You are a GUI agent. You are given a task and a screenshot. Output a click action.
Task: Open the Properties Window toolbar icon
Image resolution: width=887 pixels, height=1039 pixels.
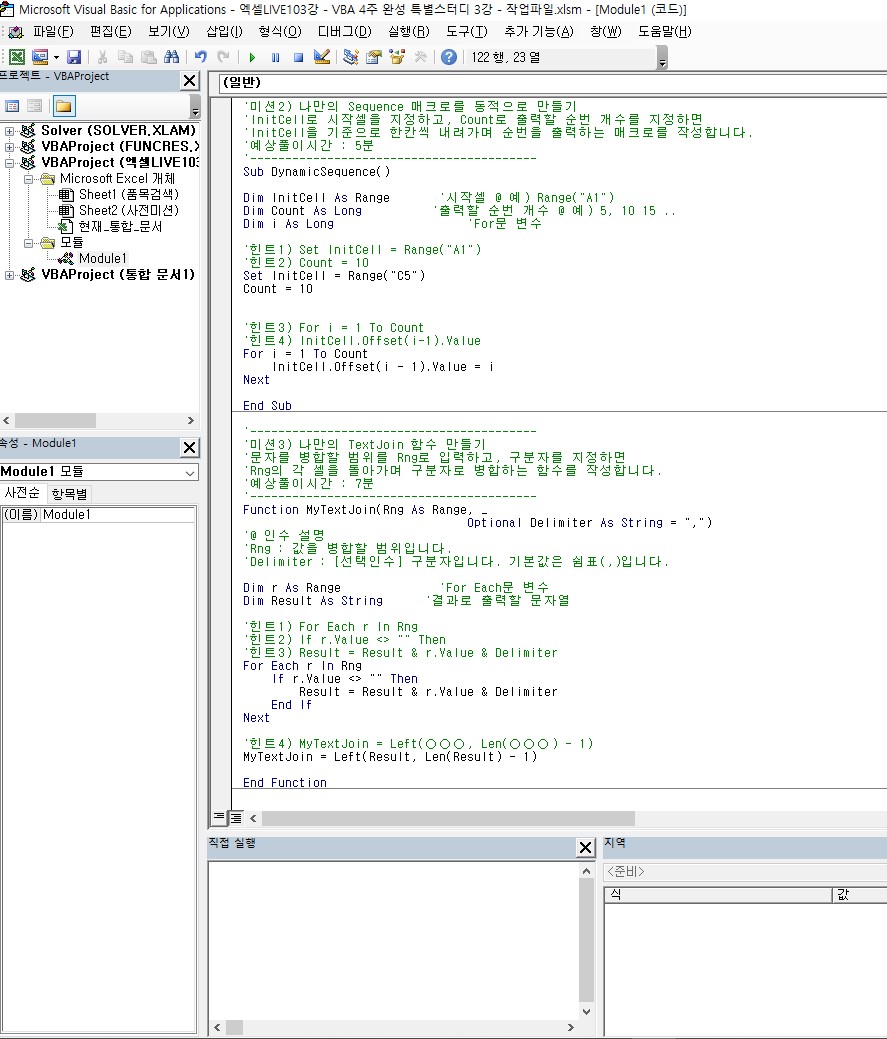(x=374, y=58)
